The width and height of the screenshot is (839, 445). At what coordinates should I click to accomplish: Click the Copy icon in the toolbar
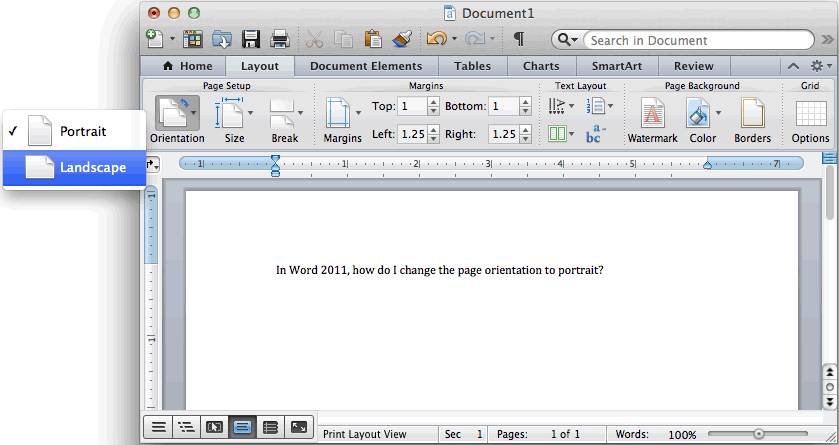[x=343, y=39]
